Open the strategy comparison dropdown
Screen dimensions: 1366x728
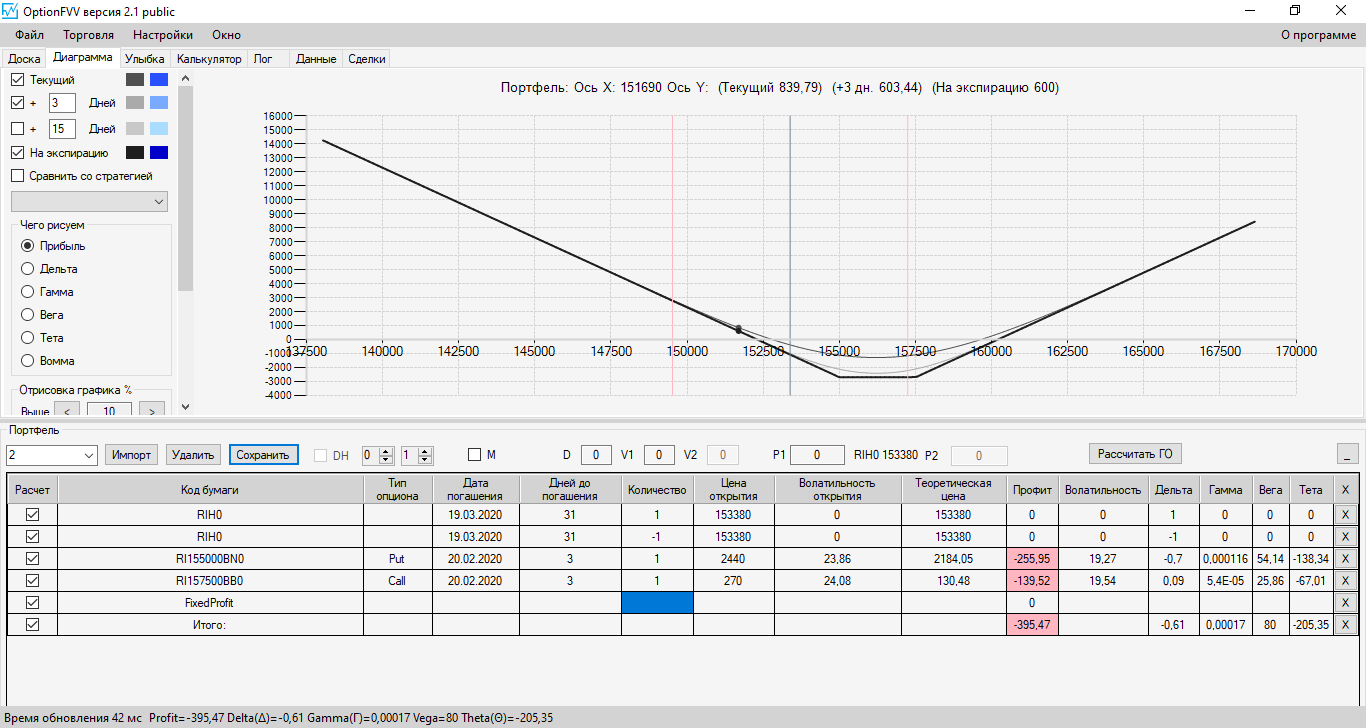pos(89,201)
